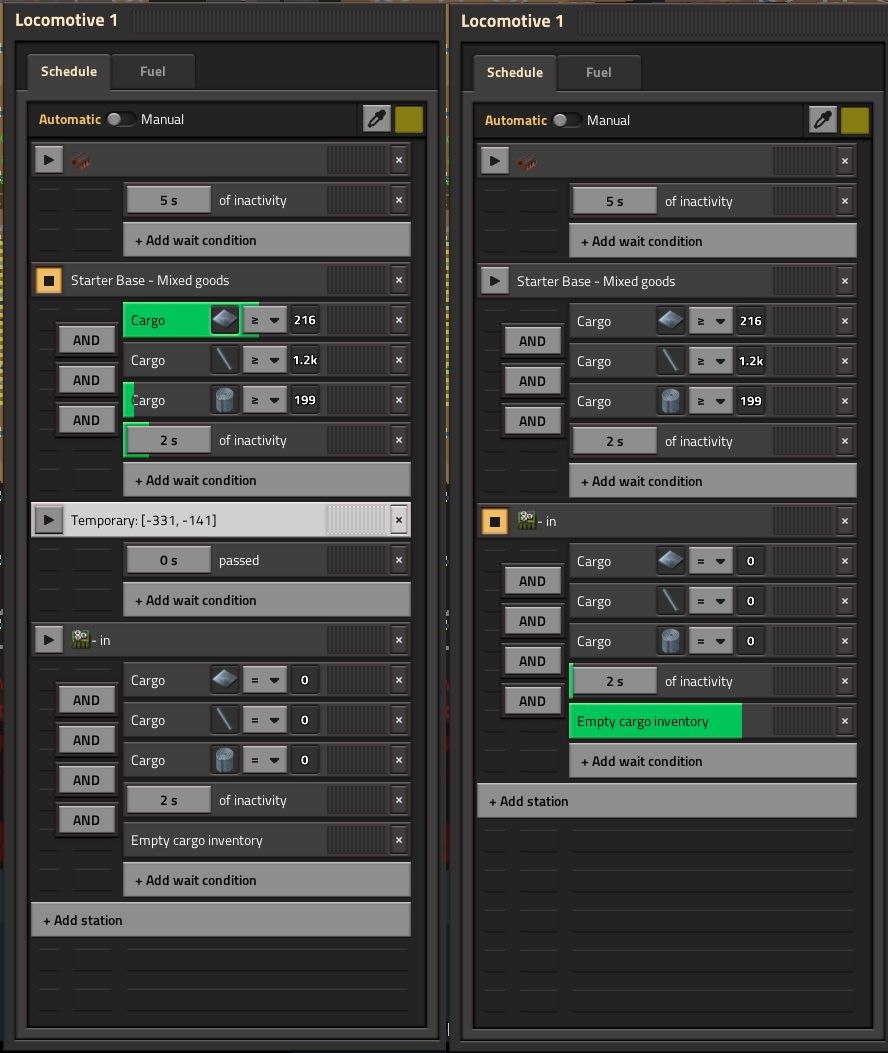Image resolution: width=888 pixels, height=1053 pixels.
Task: Toggle the play button on the Temporary station
Action: pos(48,519)
